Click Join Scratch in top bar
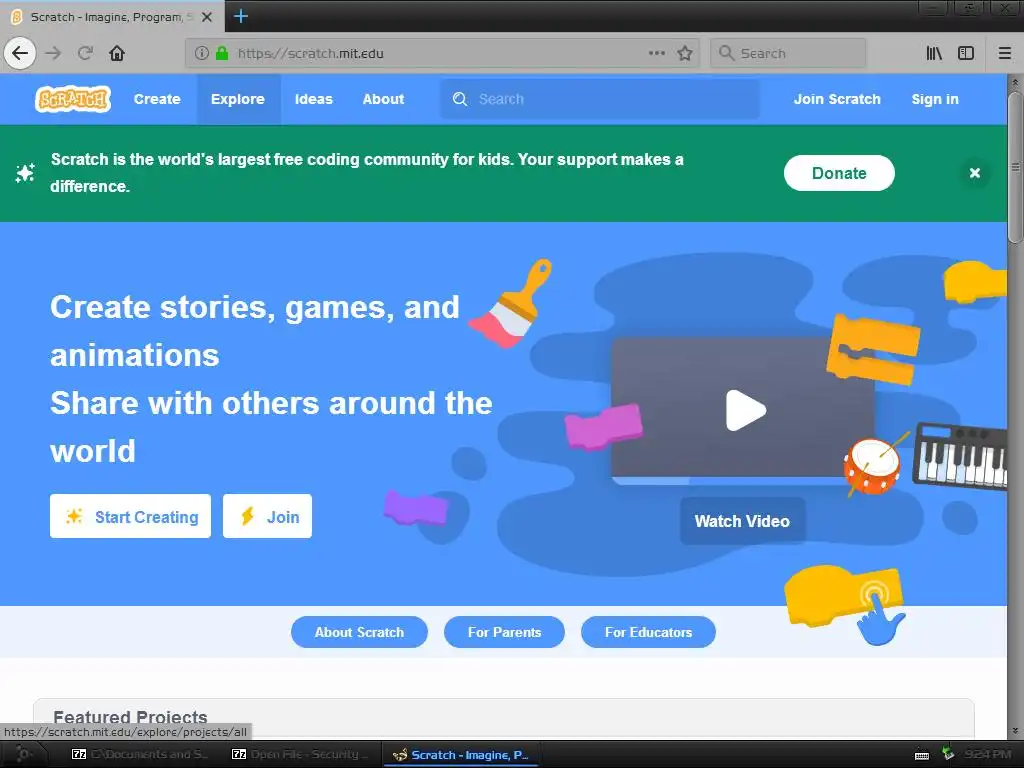The height and width of the screenshot is (768, 1024). click(x=837, y=99)
